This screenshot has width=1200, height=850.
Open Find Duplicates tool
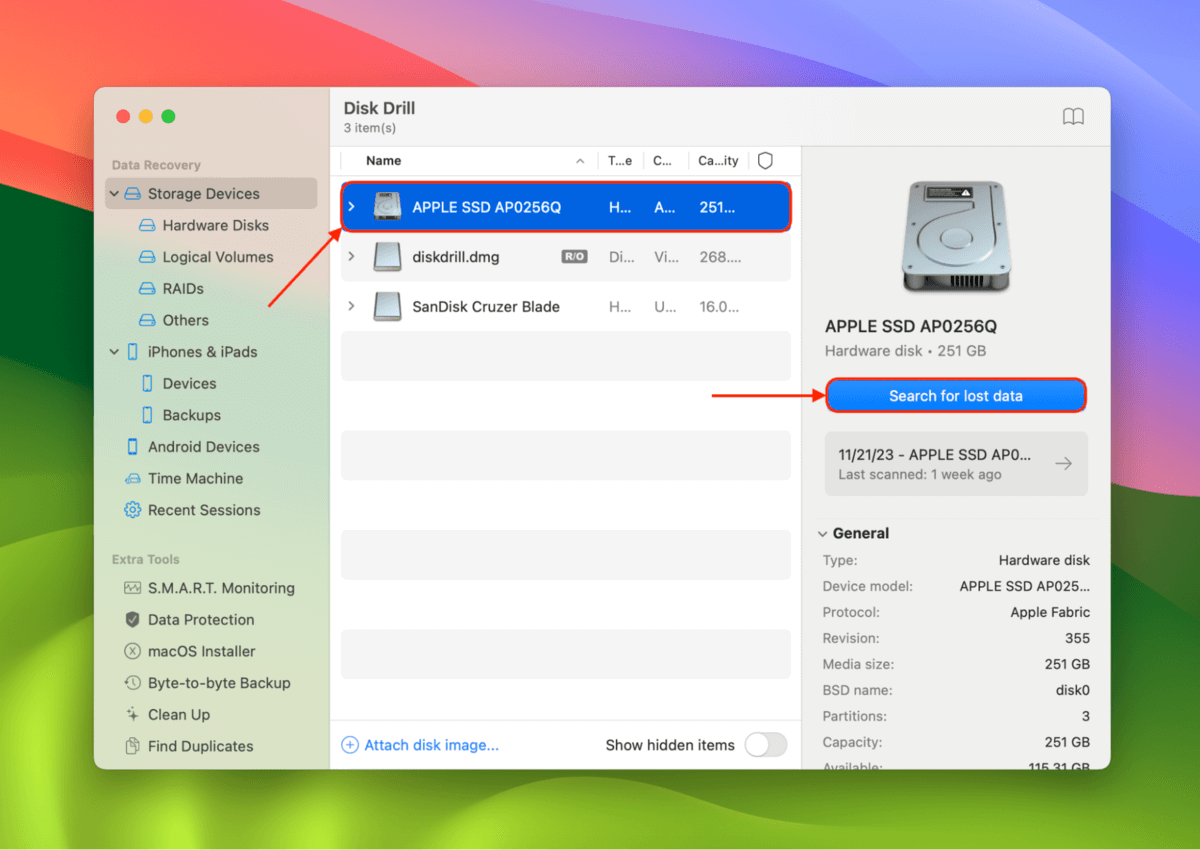[200, 746]
